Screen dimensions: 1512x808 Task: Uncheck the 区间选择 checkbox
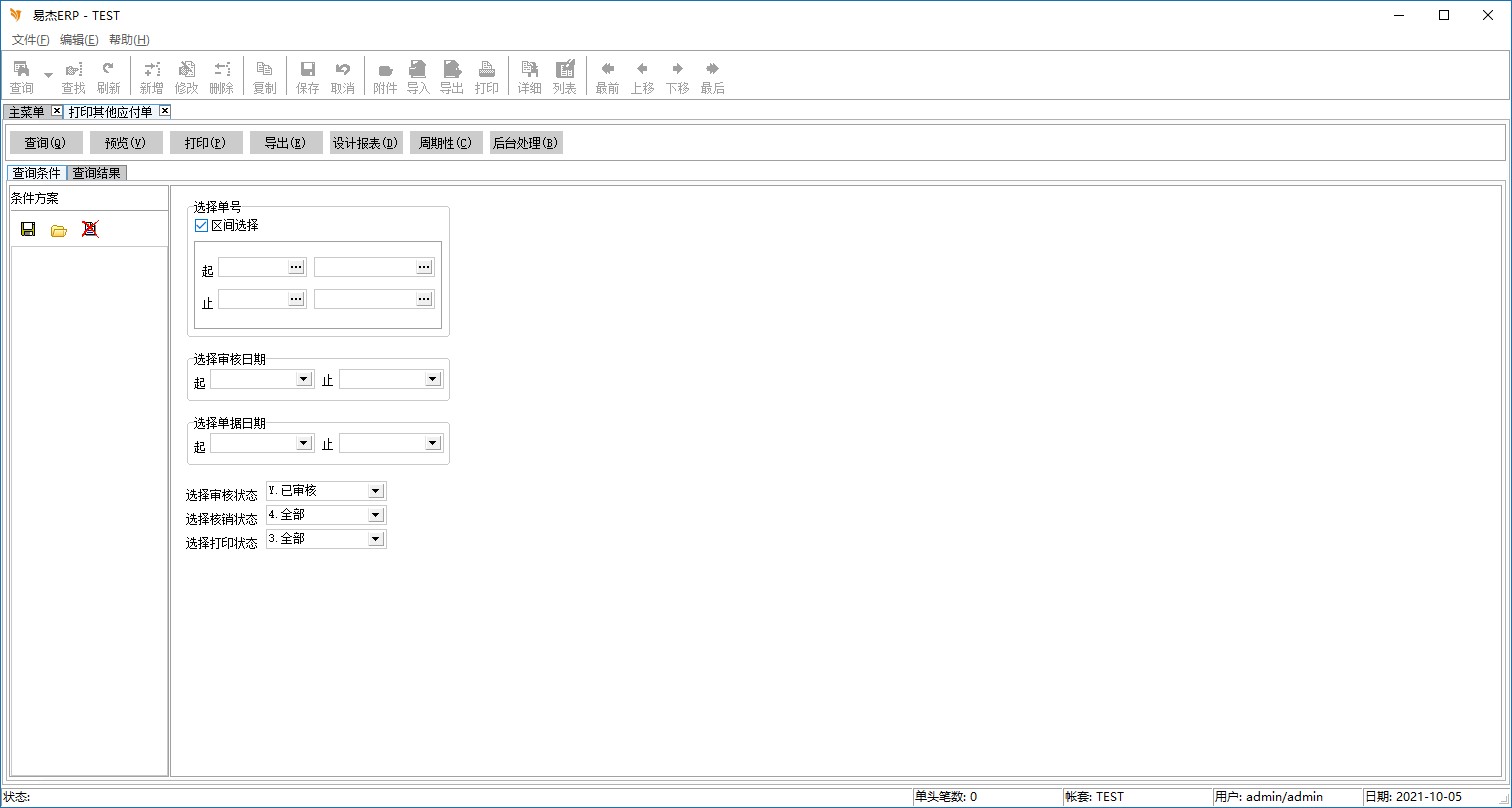coord(201,226)
